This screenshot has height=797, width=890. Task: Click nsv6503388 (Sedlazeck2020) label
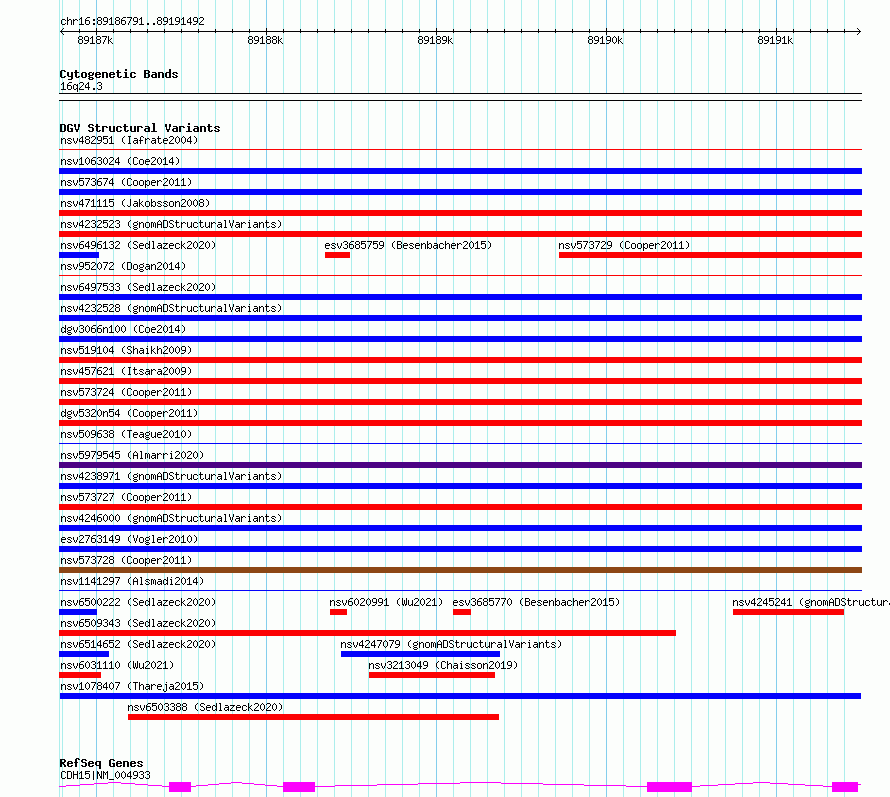pyautogui.click(x=205, y=707)
